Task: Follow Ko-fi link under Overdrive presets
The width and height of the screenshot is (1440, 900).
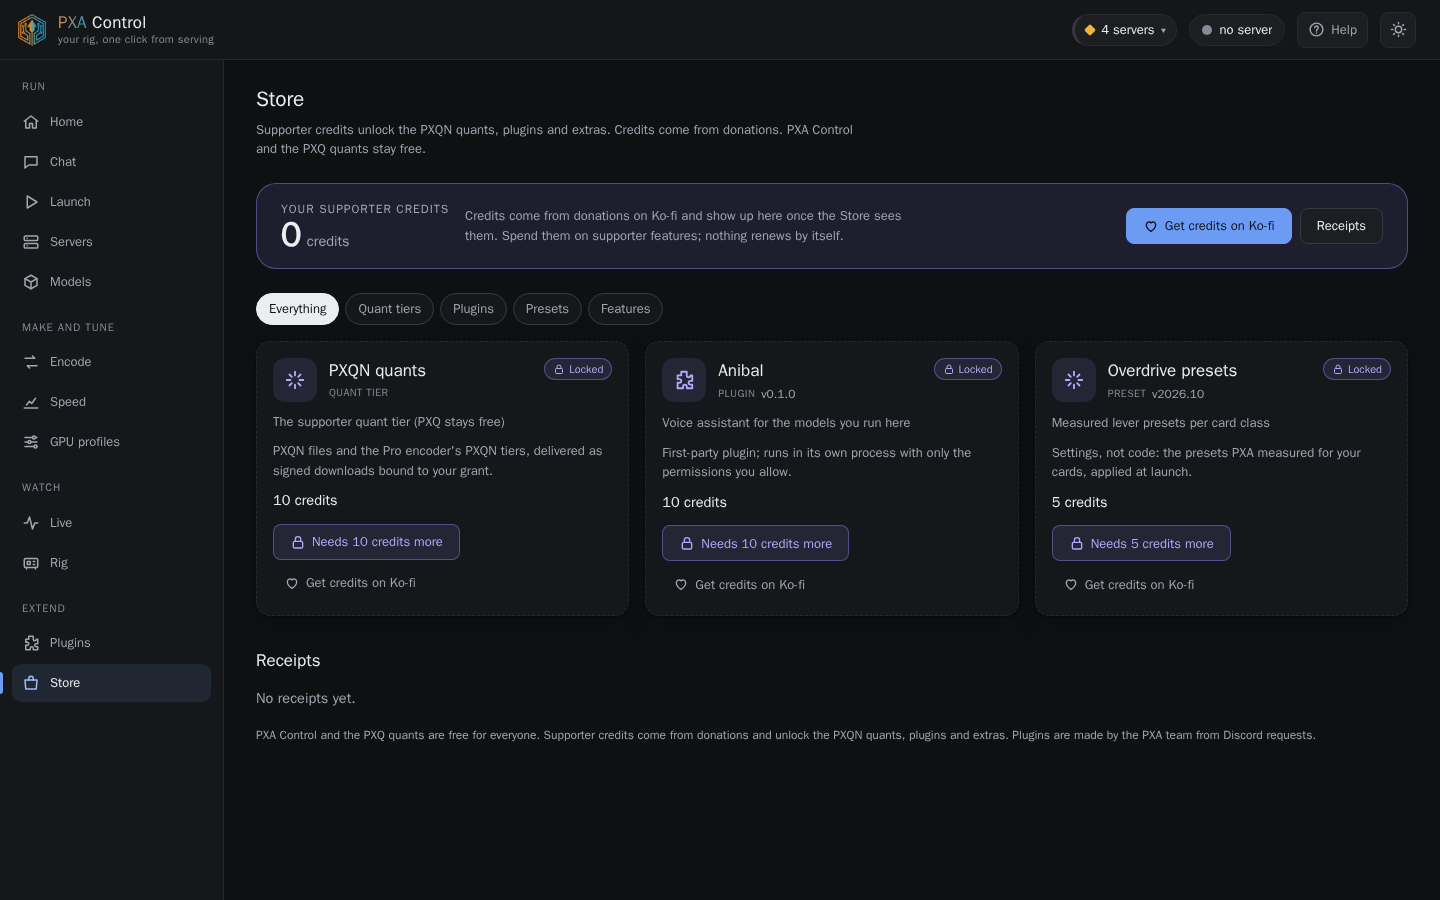Action: (1130, 585)
